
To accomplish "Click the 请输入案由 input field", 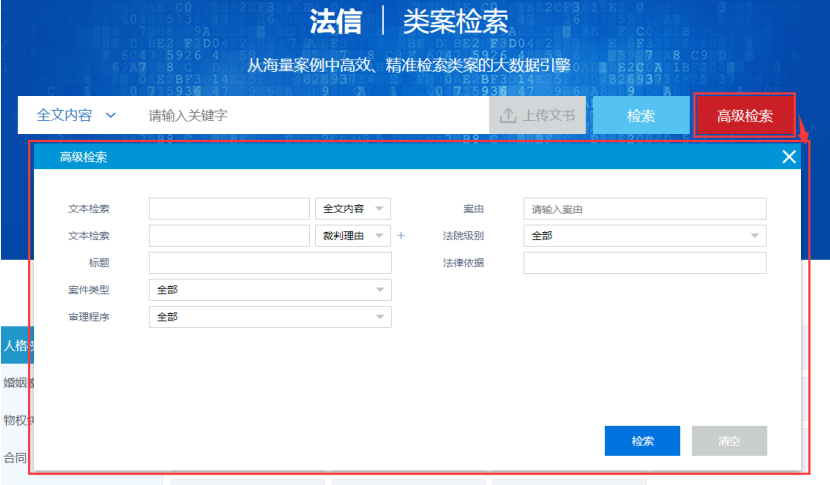I will [645, 209].
